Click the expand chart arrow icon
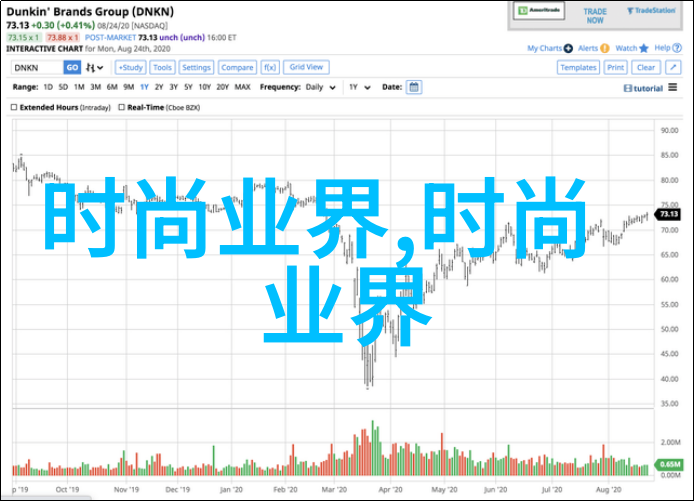The width and height of the screenshot is (695, 502). coord(673,67)
